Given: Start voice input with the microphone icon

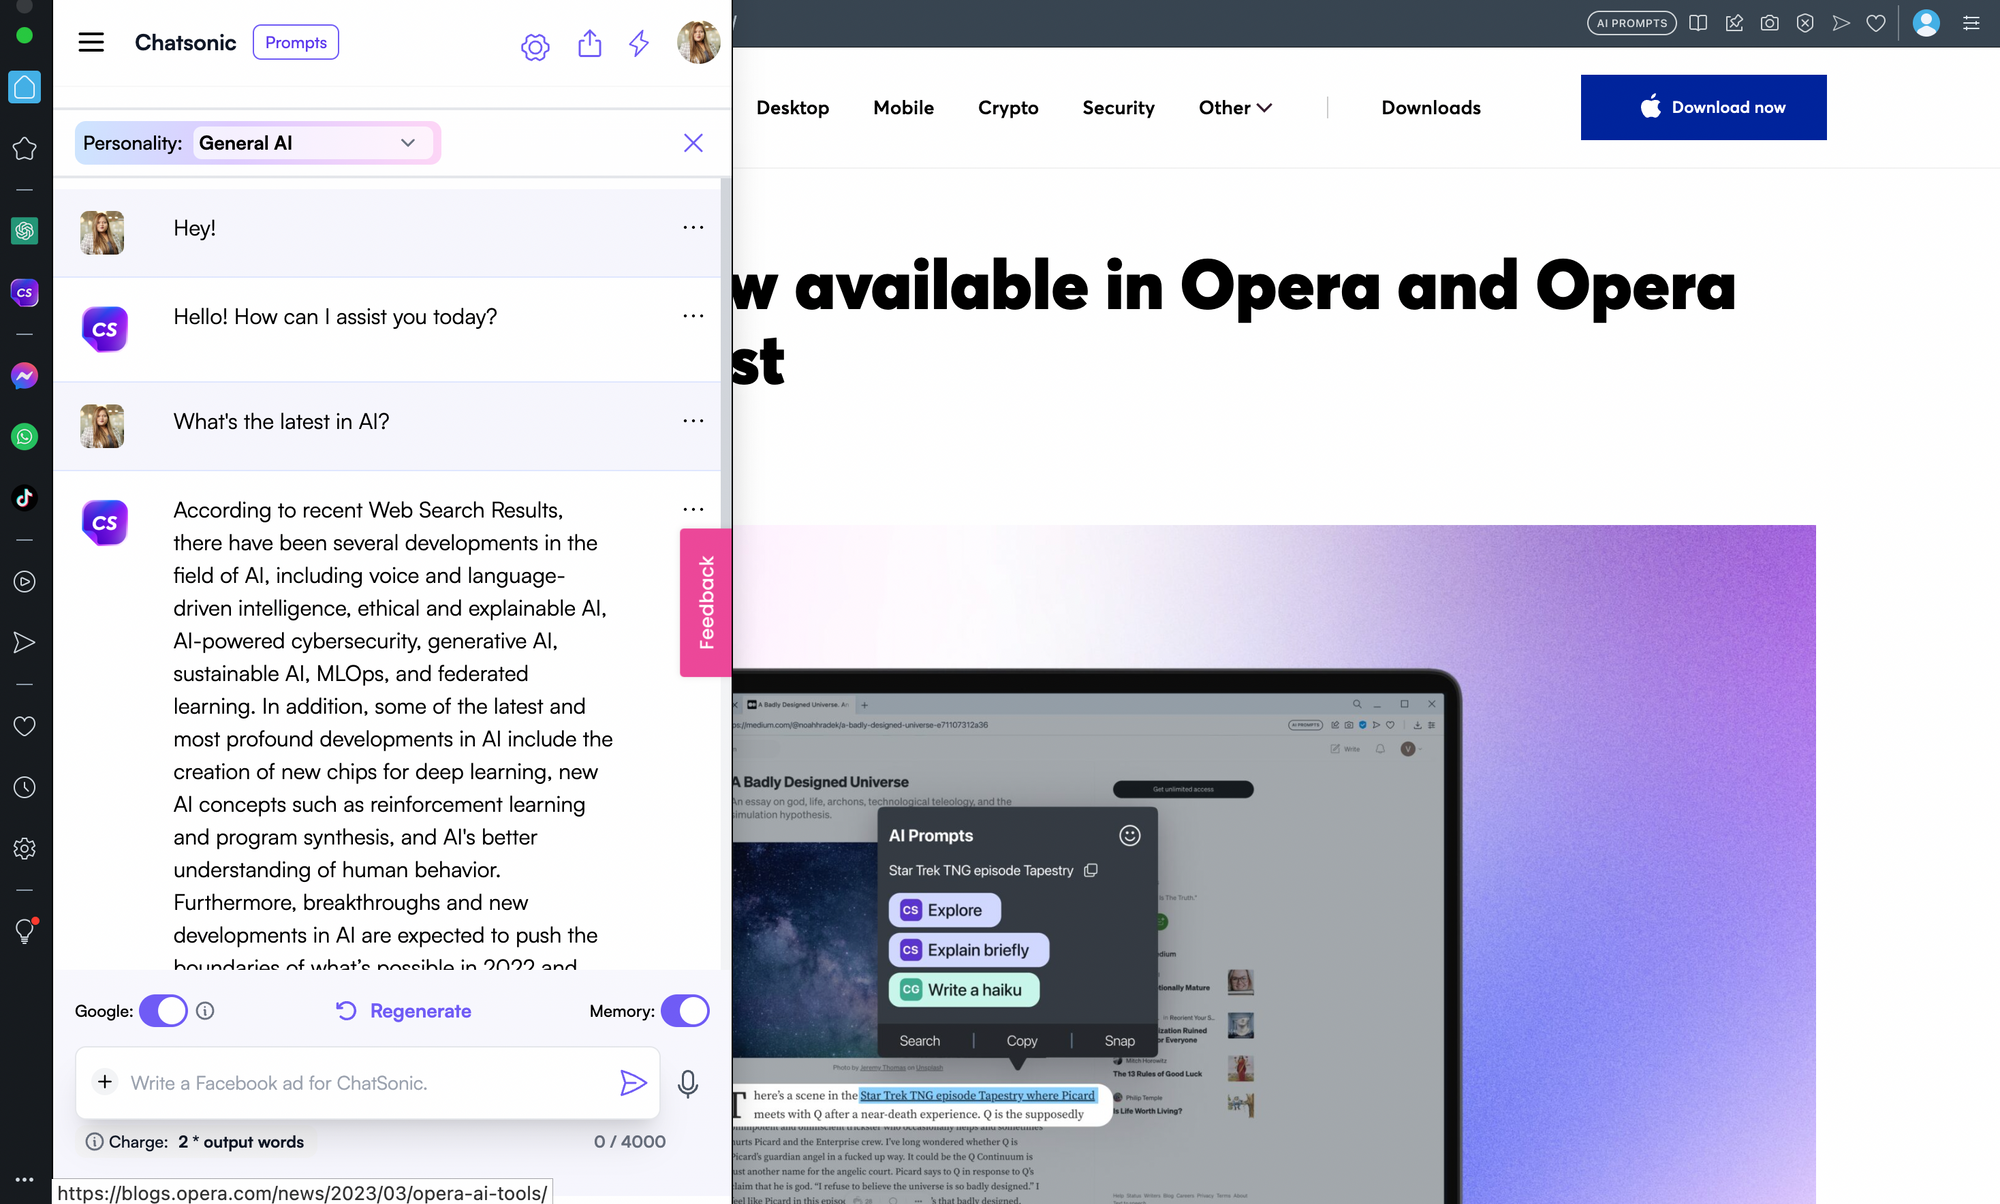Looking at the screenshot, I should (x=687, y=1083).
